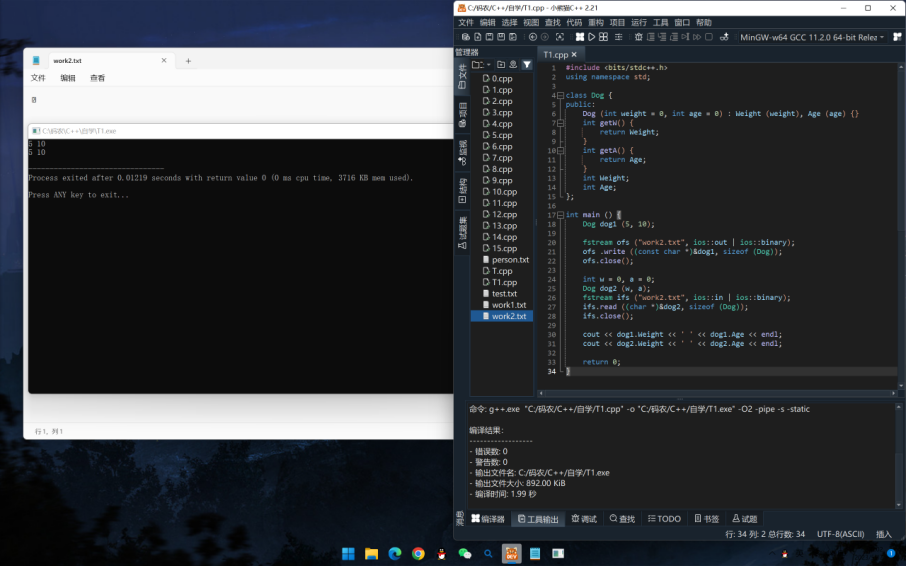
Task: Open the 工具 menu in the IDE
Action: (x=661, y=23)
